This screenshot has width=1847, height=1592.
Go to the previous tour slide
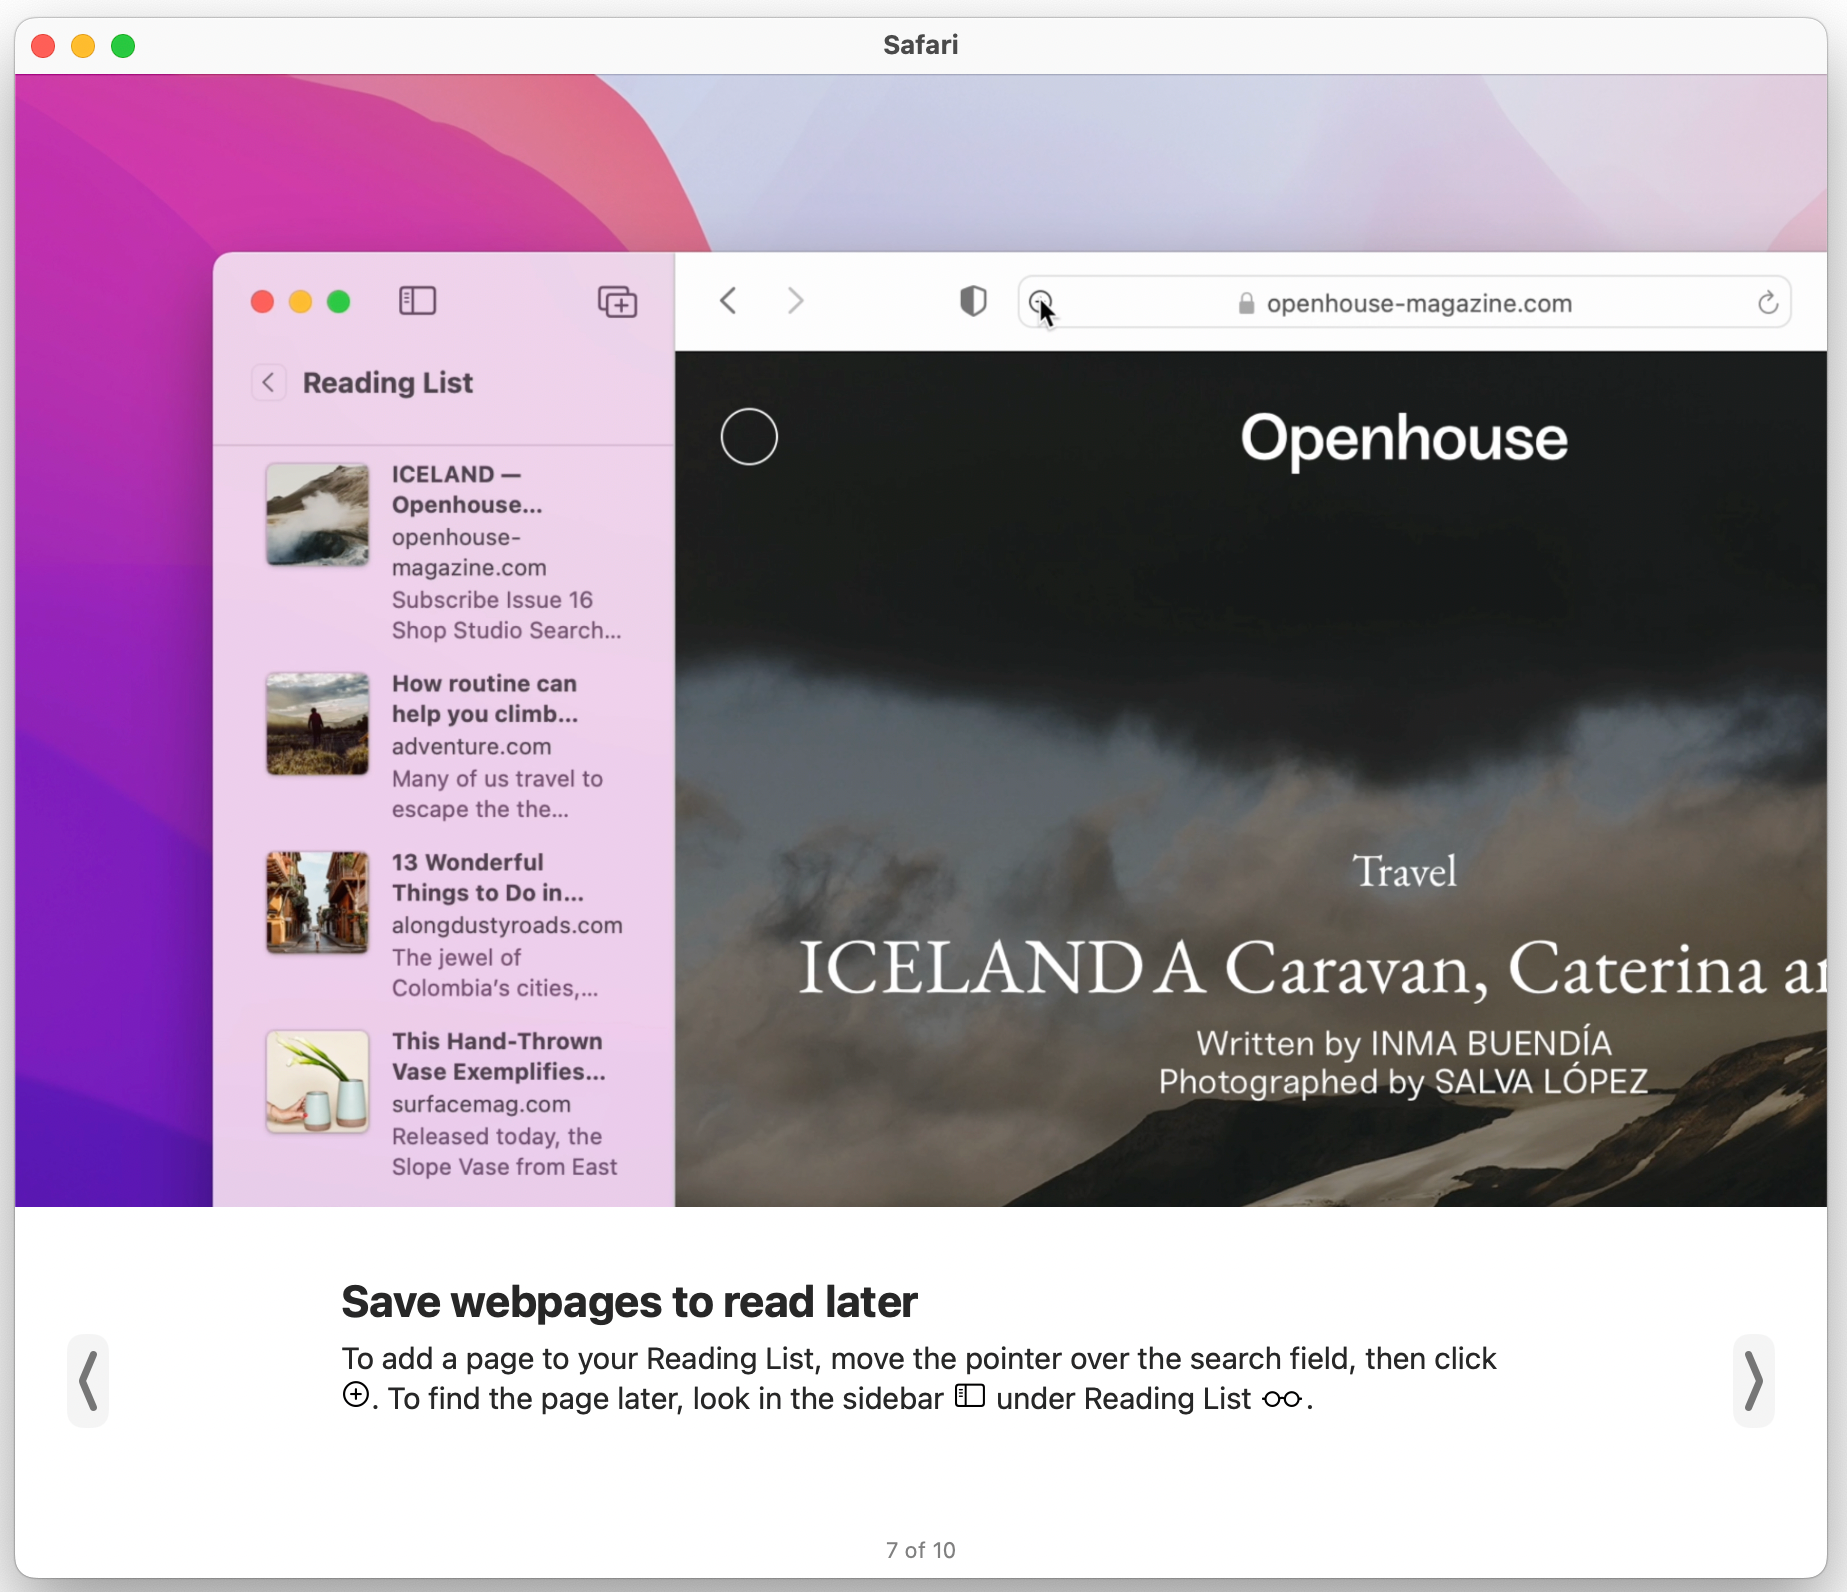[88, 1381]
